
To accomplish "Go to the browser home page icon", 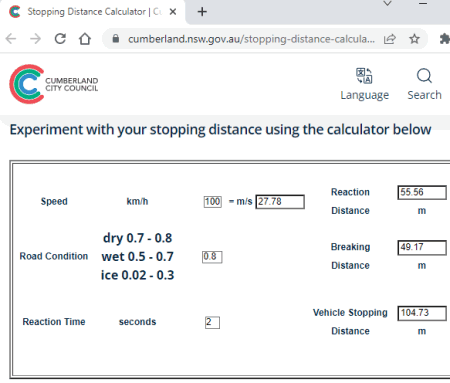I will [x=85, y=39].
